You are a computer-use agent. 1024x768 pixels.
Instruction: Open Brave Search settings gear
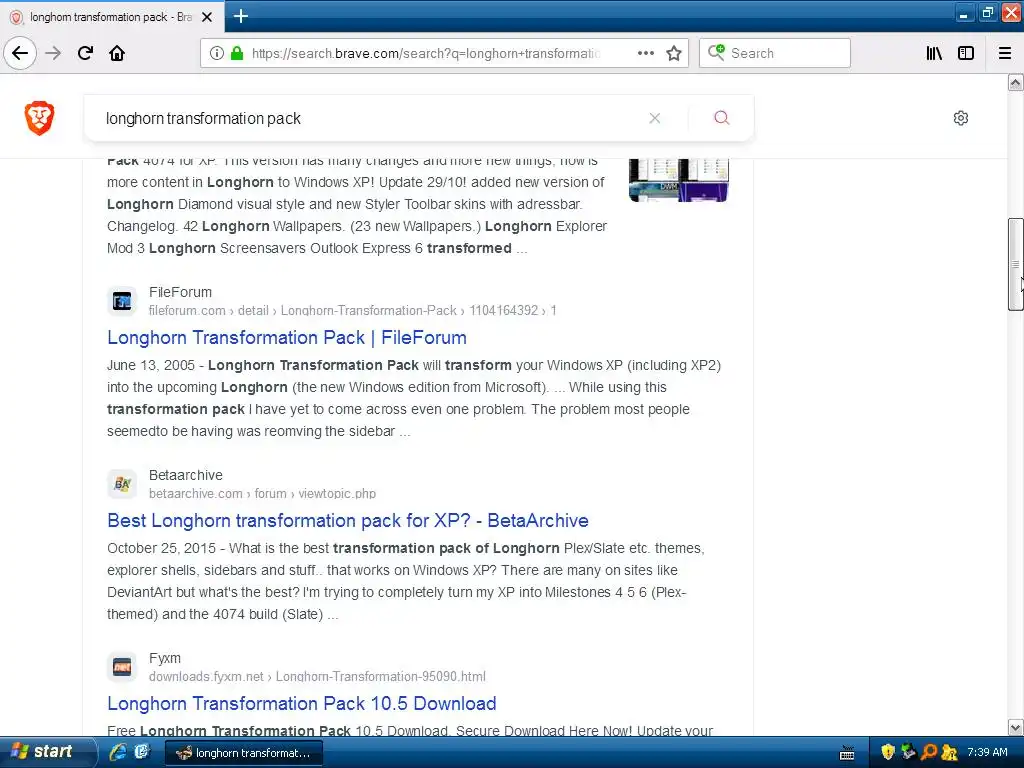pos(961,118)
